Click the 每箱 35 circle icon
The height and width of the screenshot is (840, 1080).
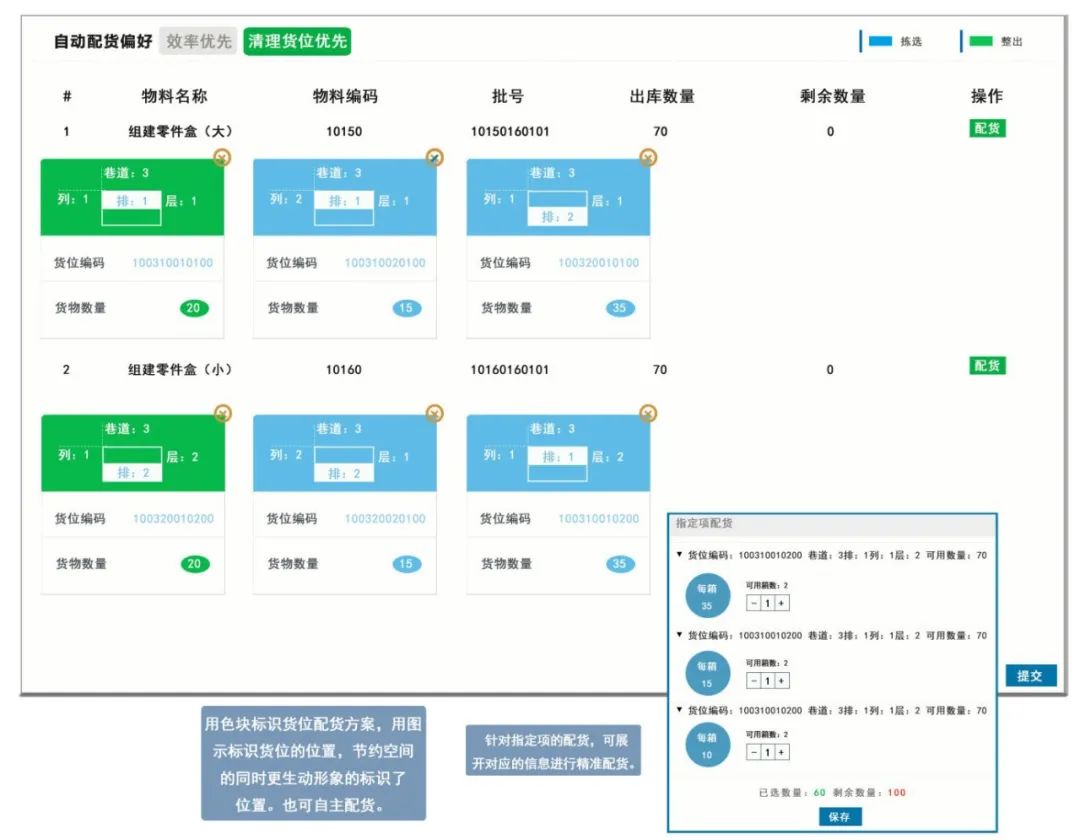(x=707, y=597)
